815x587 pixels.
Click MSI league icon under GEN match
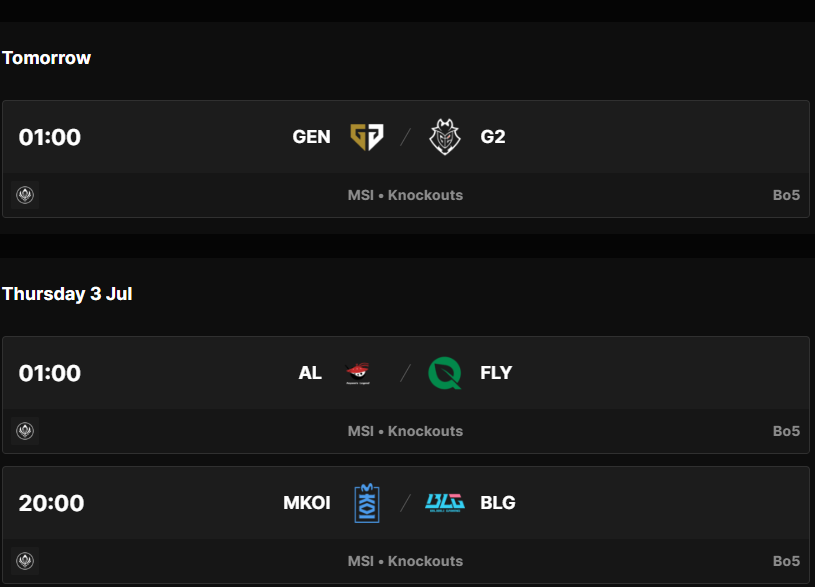(25, 195)
